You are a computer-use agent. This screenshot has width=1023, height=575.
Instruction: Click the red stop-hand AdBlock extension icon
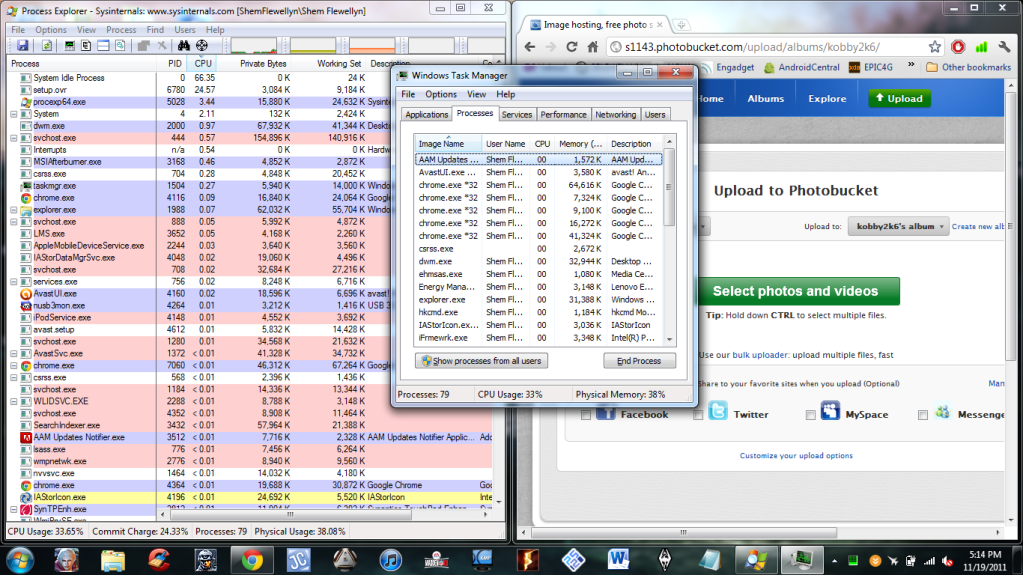958,47
